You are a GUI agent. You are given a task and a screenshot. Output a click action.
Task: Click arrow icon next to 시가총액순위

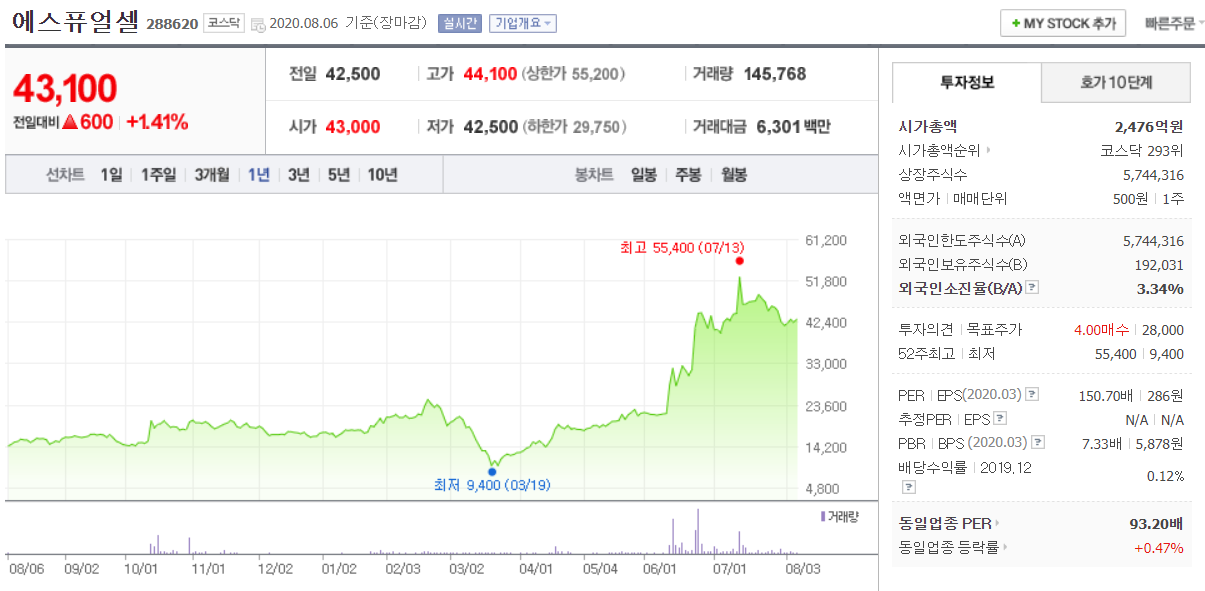pos(989,151)
